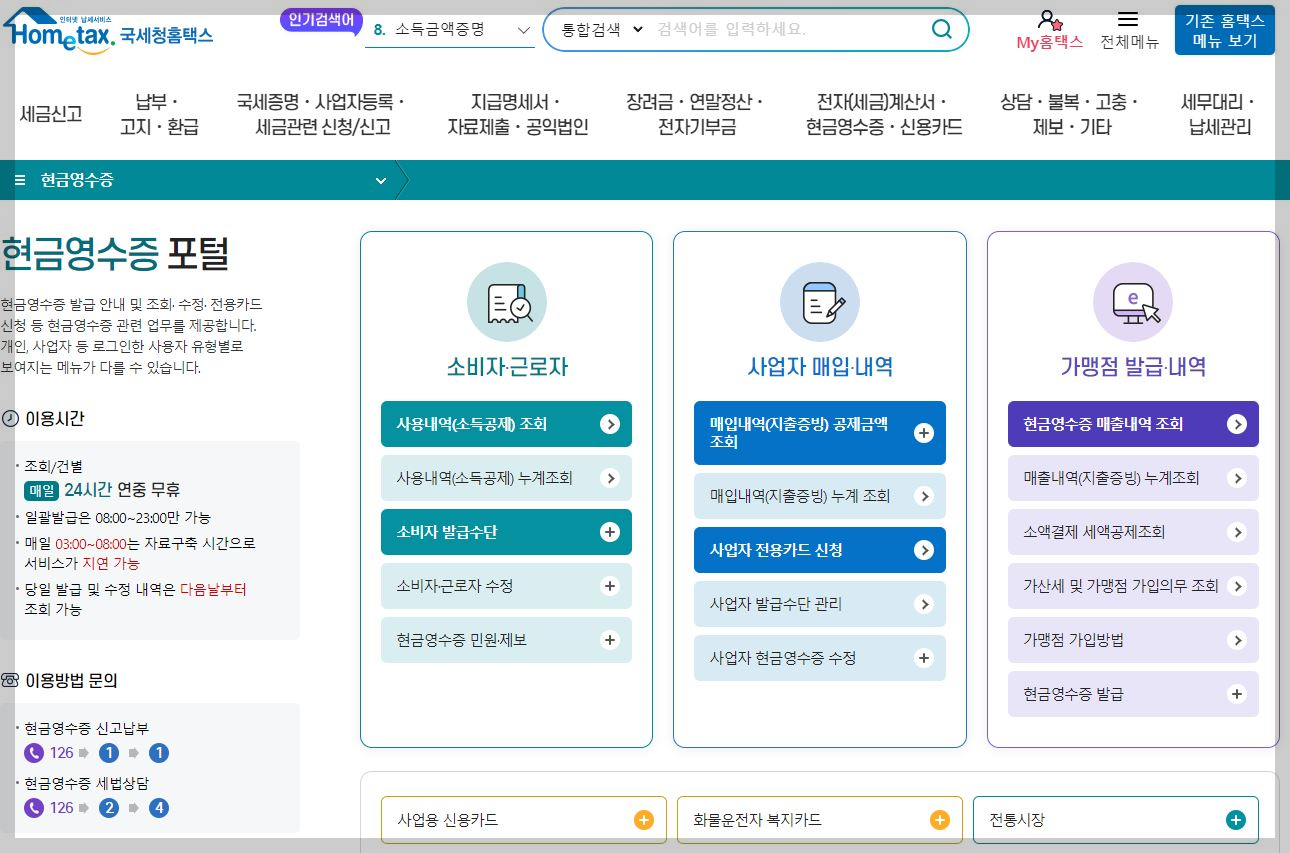This screenshot has width=1290, height=853.
Task: Click the 가맹점 발급·내역 monitor icon
Action: tap(1133, 303)
